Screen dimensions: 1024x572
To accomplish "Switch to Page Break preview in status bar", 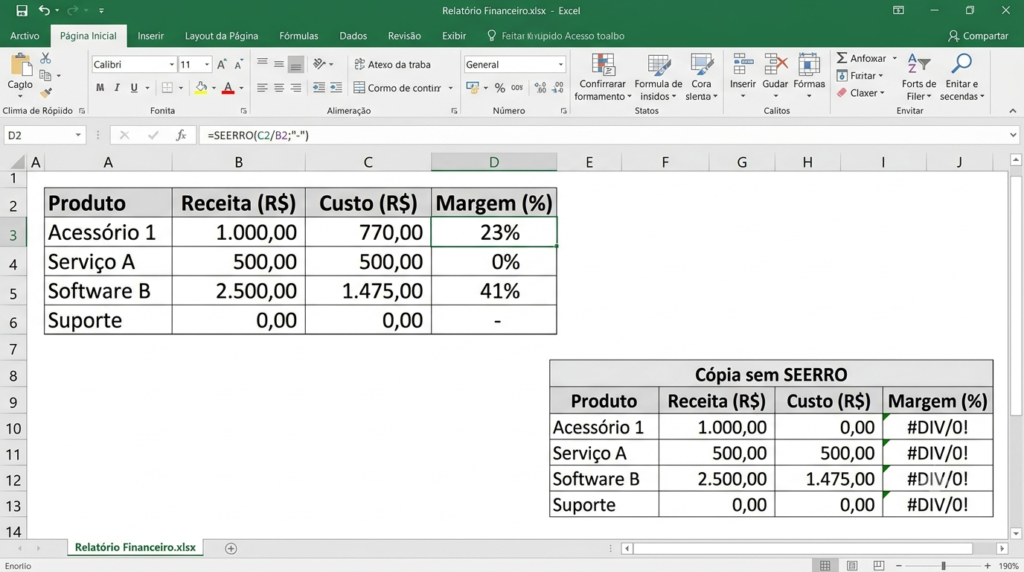I will (x=878, y=565).
